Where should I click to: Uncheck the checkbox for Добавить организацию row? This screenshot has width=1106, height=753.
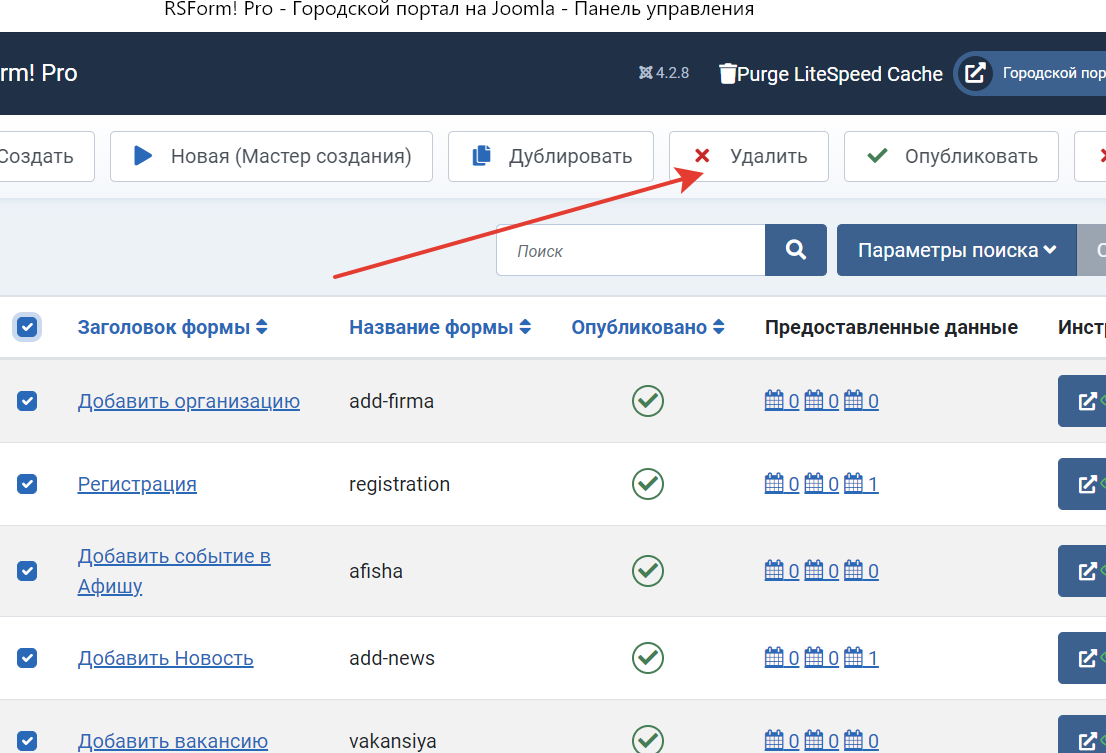(27, 401)
